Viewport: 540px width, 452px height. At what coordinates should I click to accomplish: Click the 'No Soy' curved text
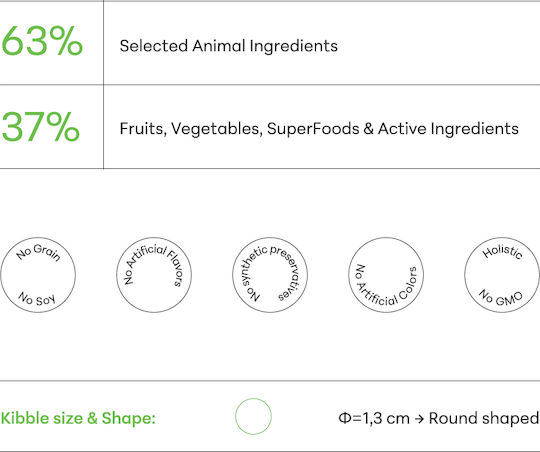coord(37,299)
